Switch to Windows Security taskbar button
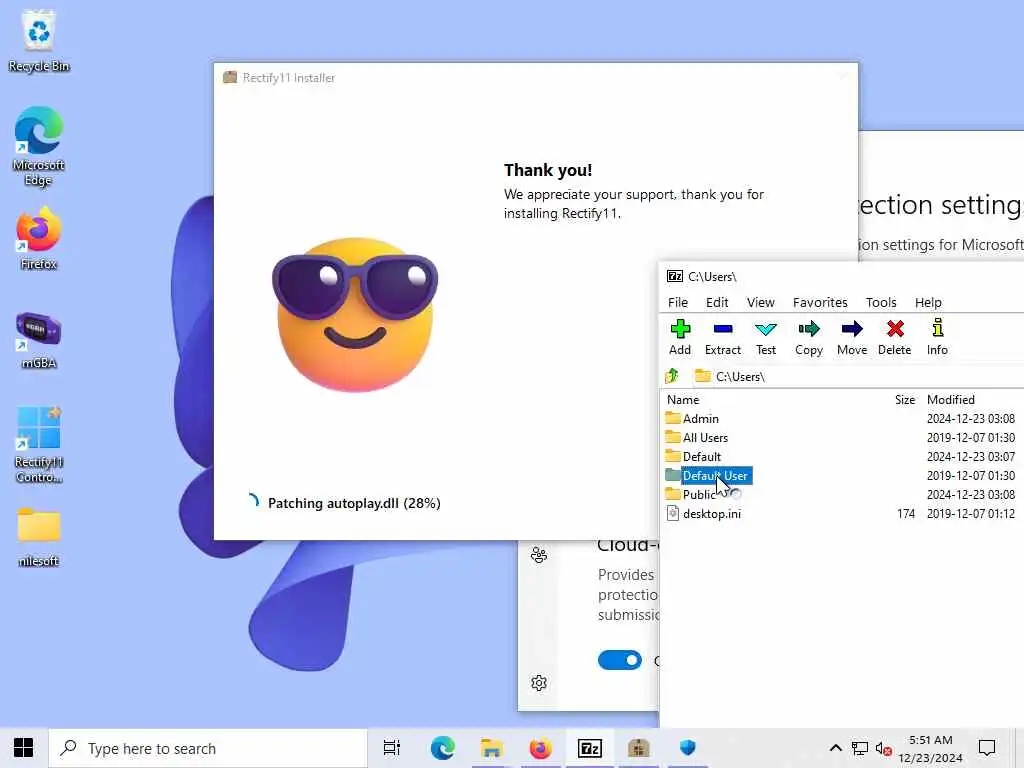This screenshot has width=1024, height=768. (x=688, y=748)
